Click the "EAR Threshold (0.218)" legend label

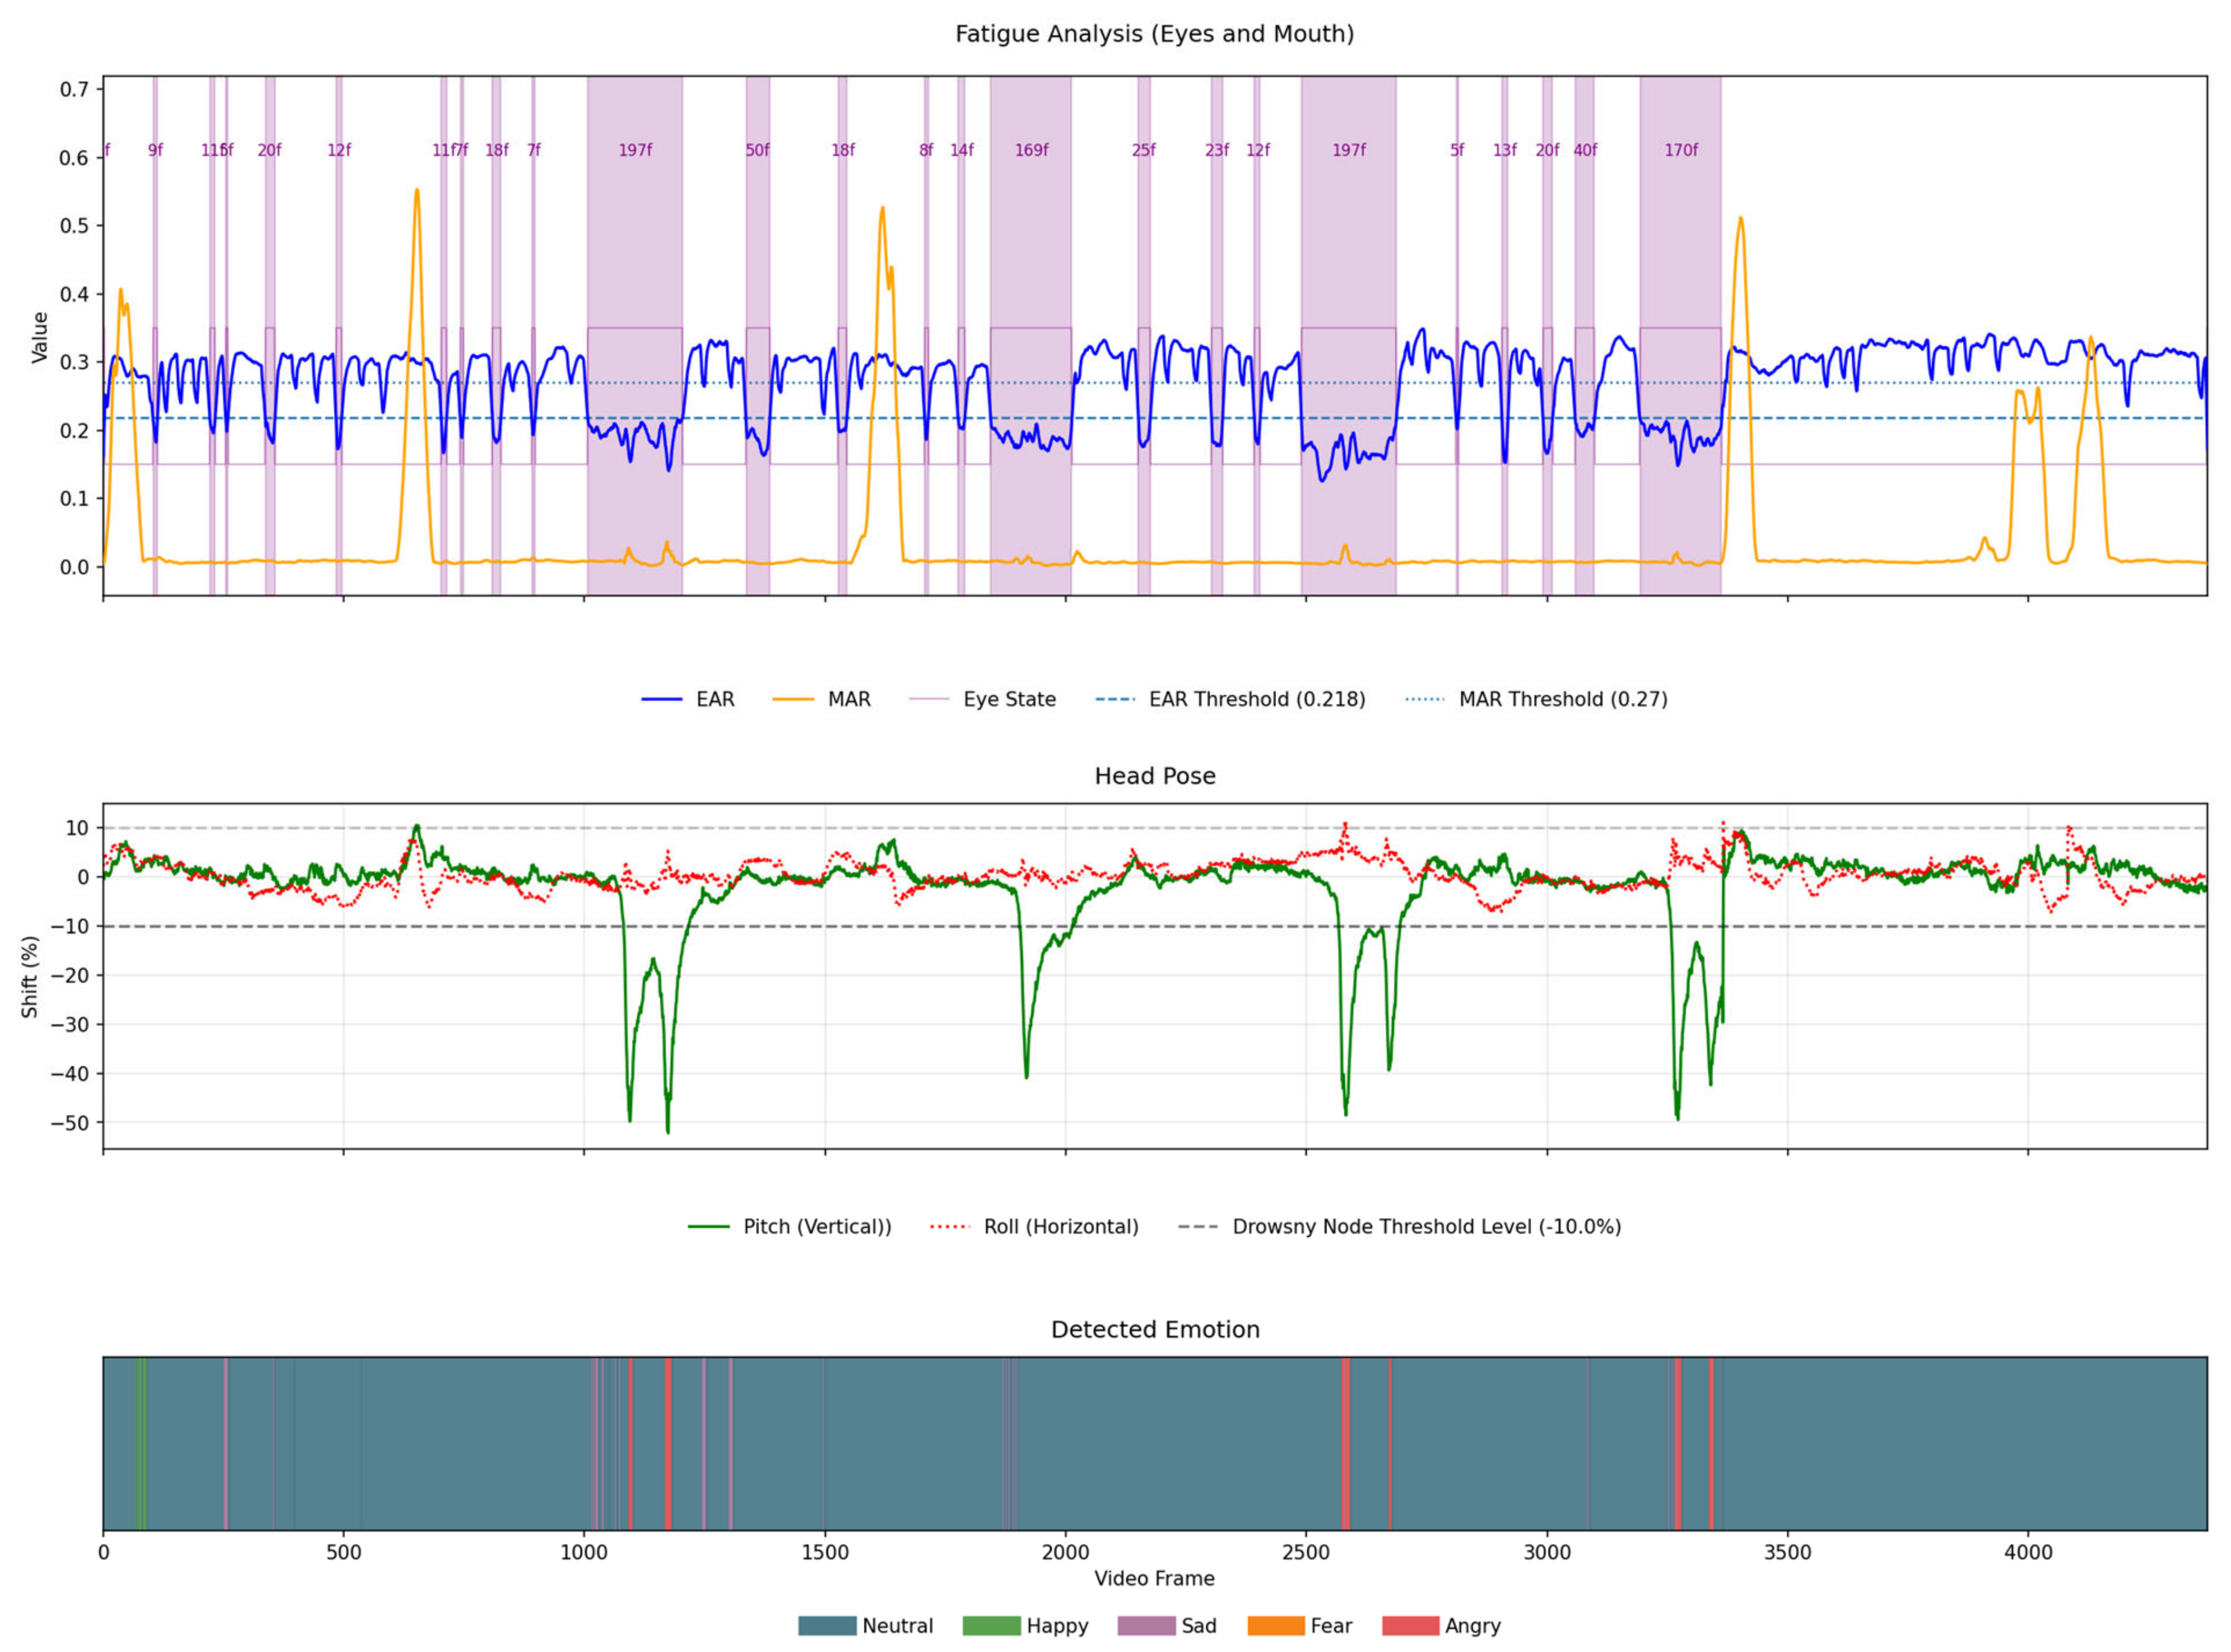[1257, 699]
